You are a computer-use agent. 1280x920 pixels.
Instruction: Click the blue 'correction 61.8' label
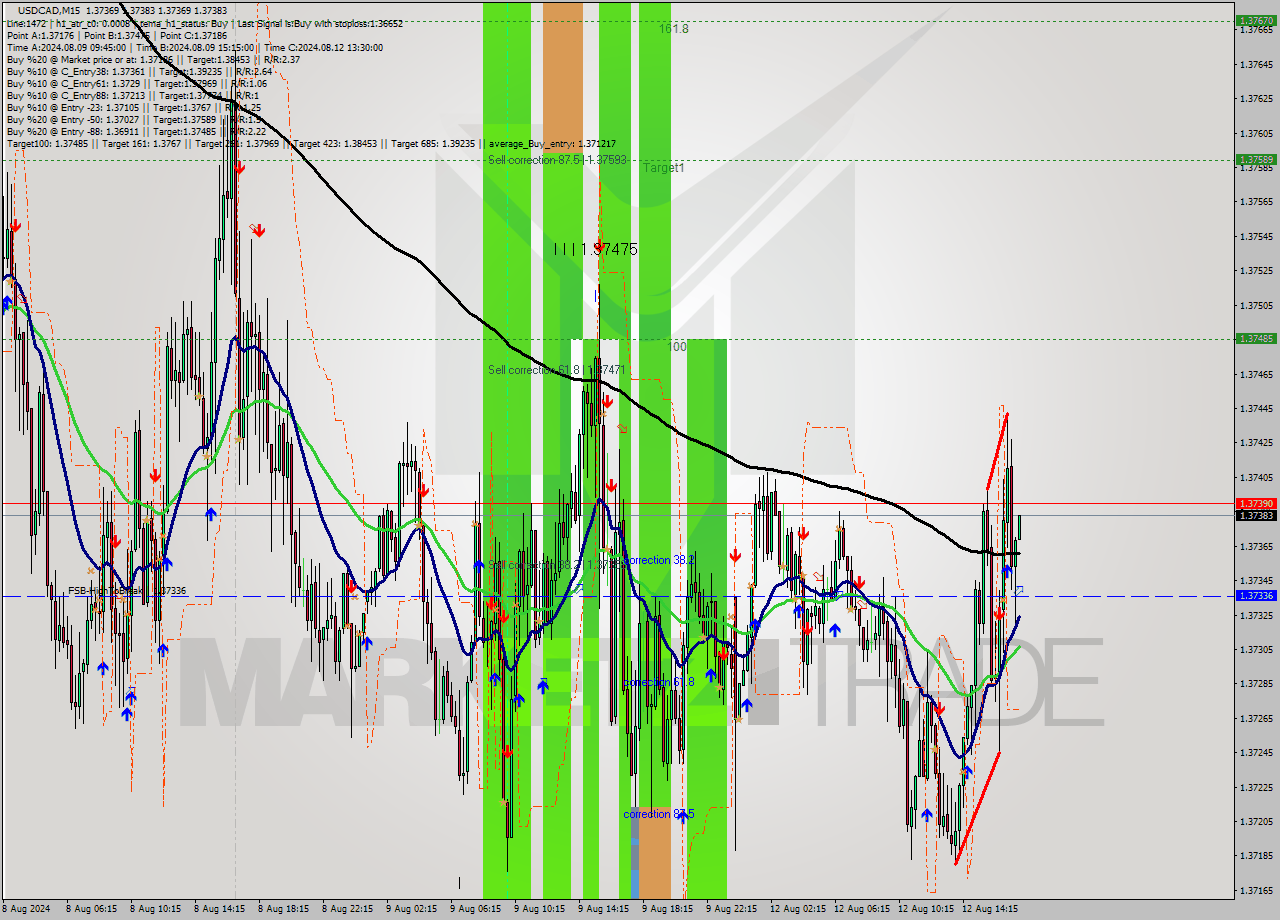point(658,682)
